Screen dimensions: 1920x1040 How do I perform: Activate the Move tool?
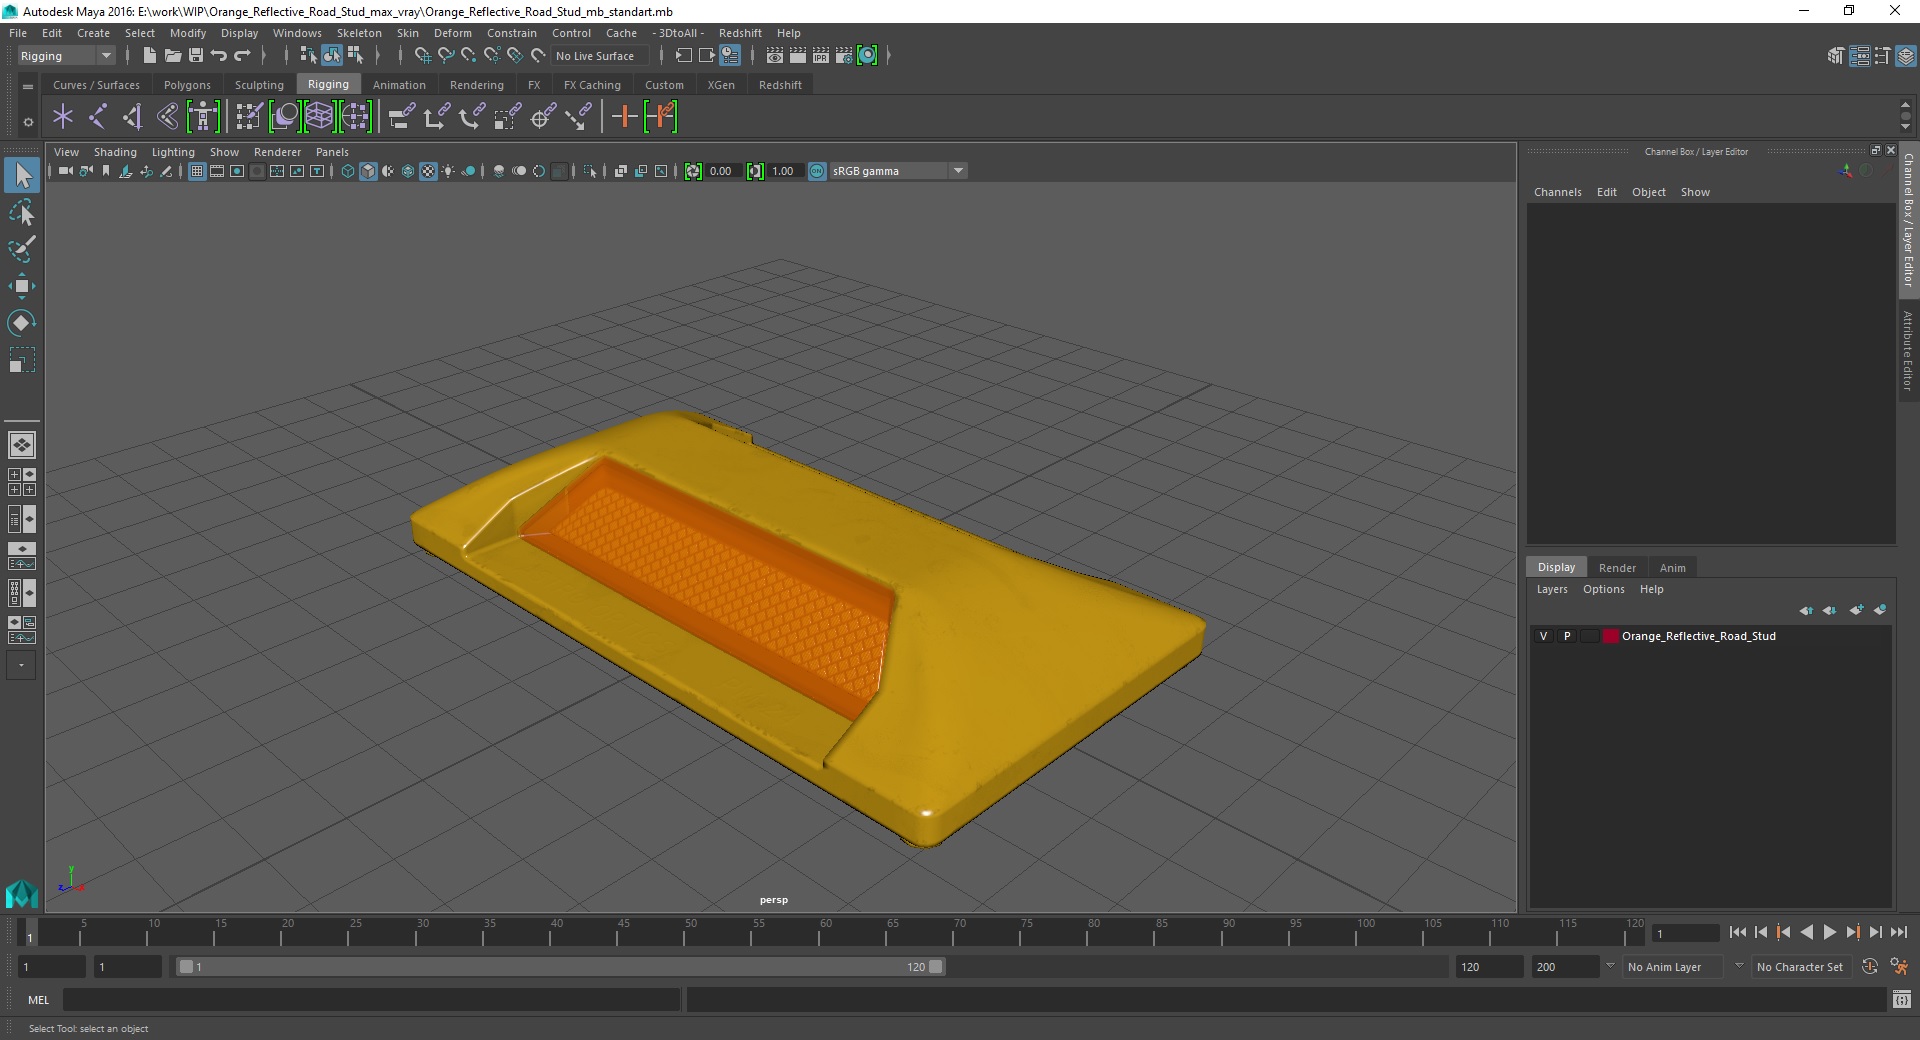click(22, 286)
